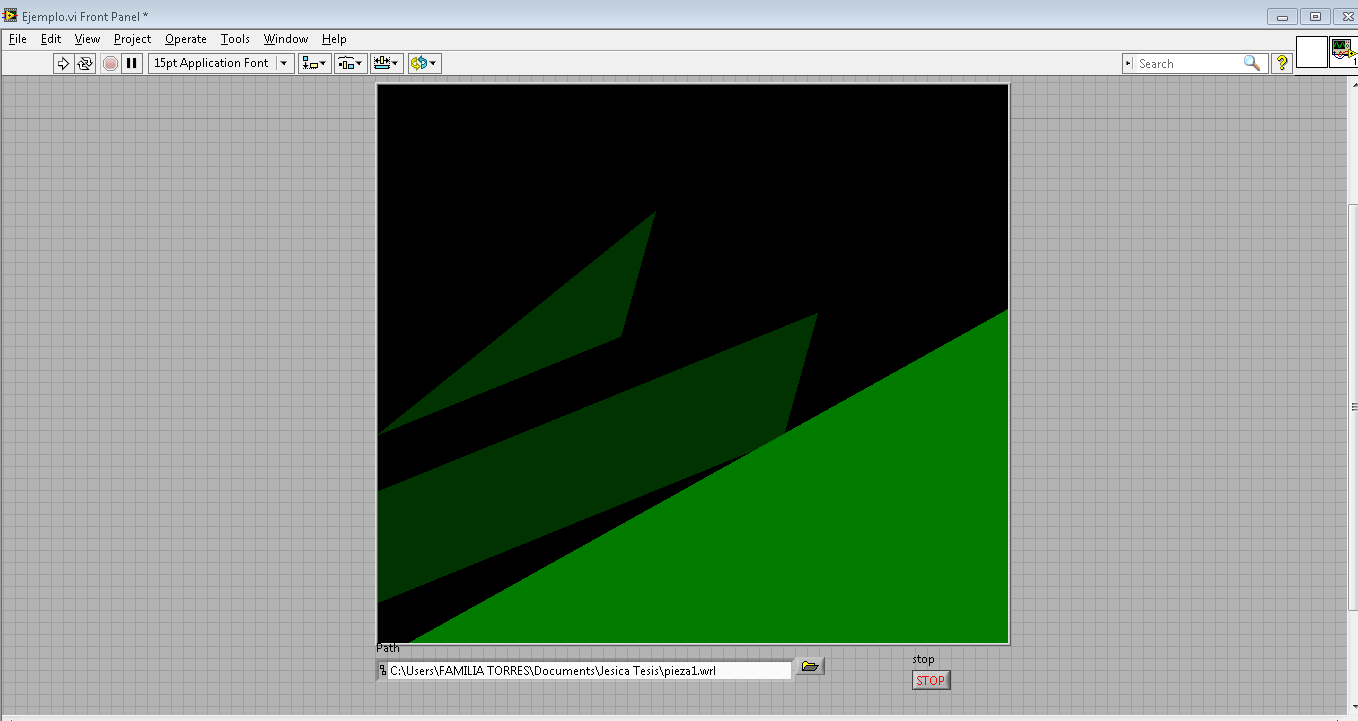Click the Run arrow to execute the VI
This screenshot has height=721, width=1358.
(x=63, y=62)
